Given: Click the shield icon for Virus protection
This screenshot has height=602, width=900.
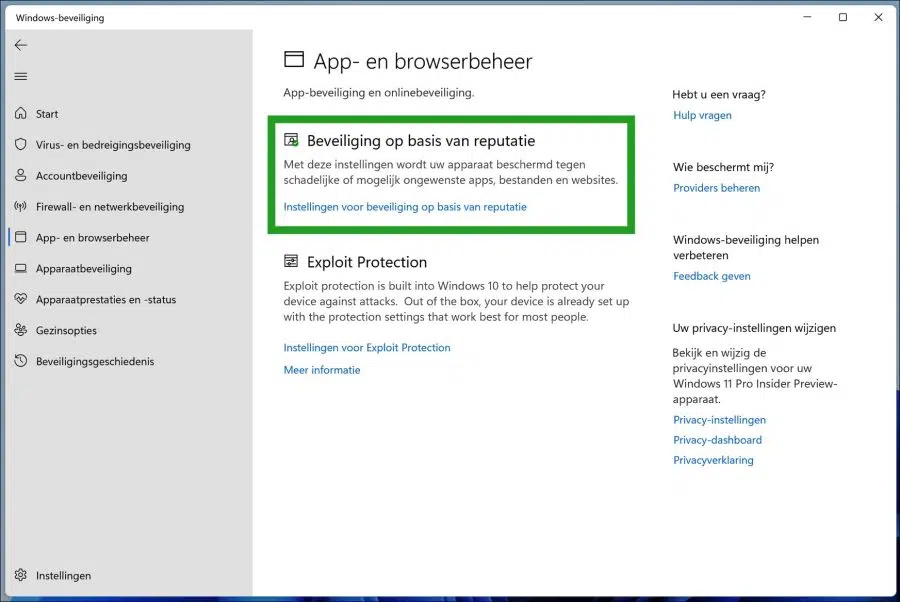Looking at the screenshot, I should click(21, 144).
